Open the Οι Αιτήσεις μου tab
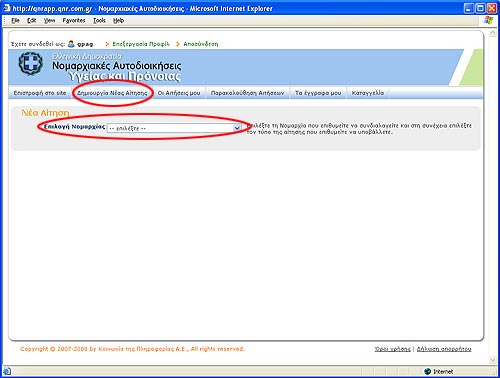The image size is (500, 378). coord(179,93)
